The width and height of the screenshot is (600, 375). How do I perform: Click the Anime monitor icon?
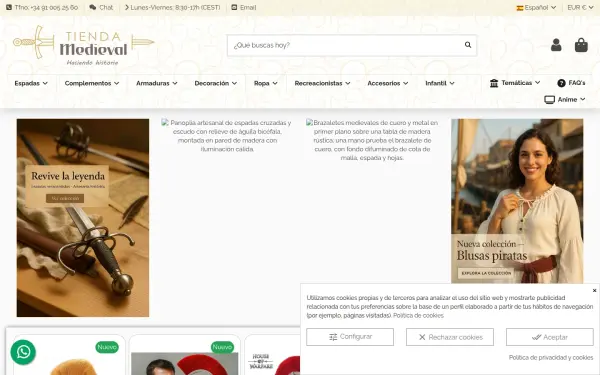pos(549,100)
